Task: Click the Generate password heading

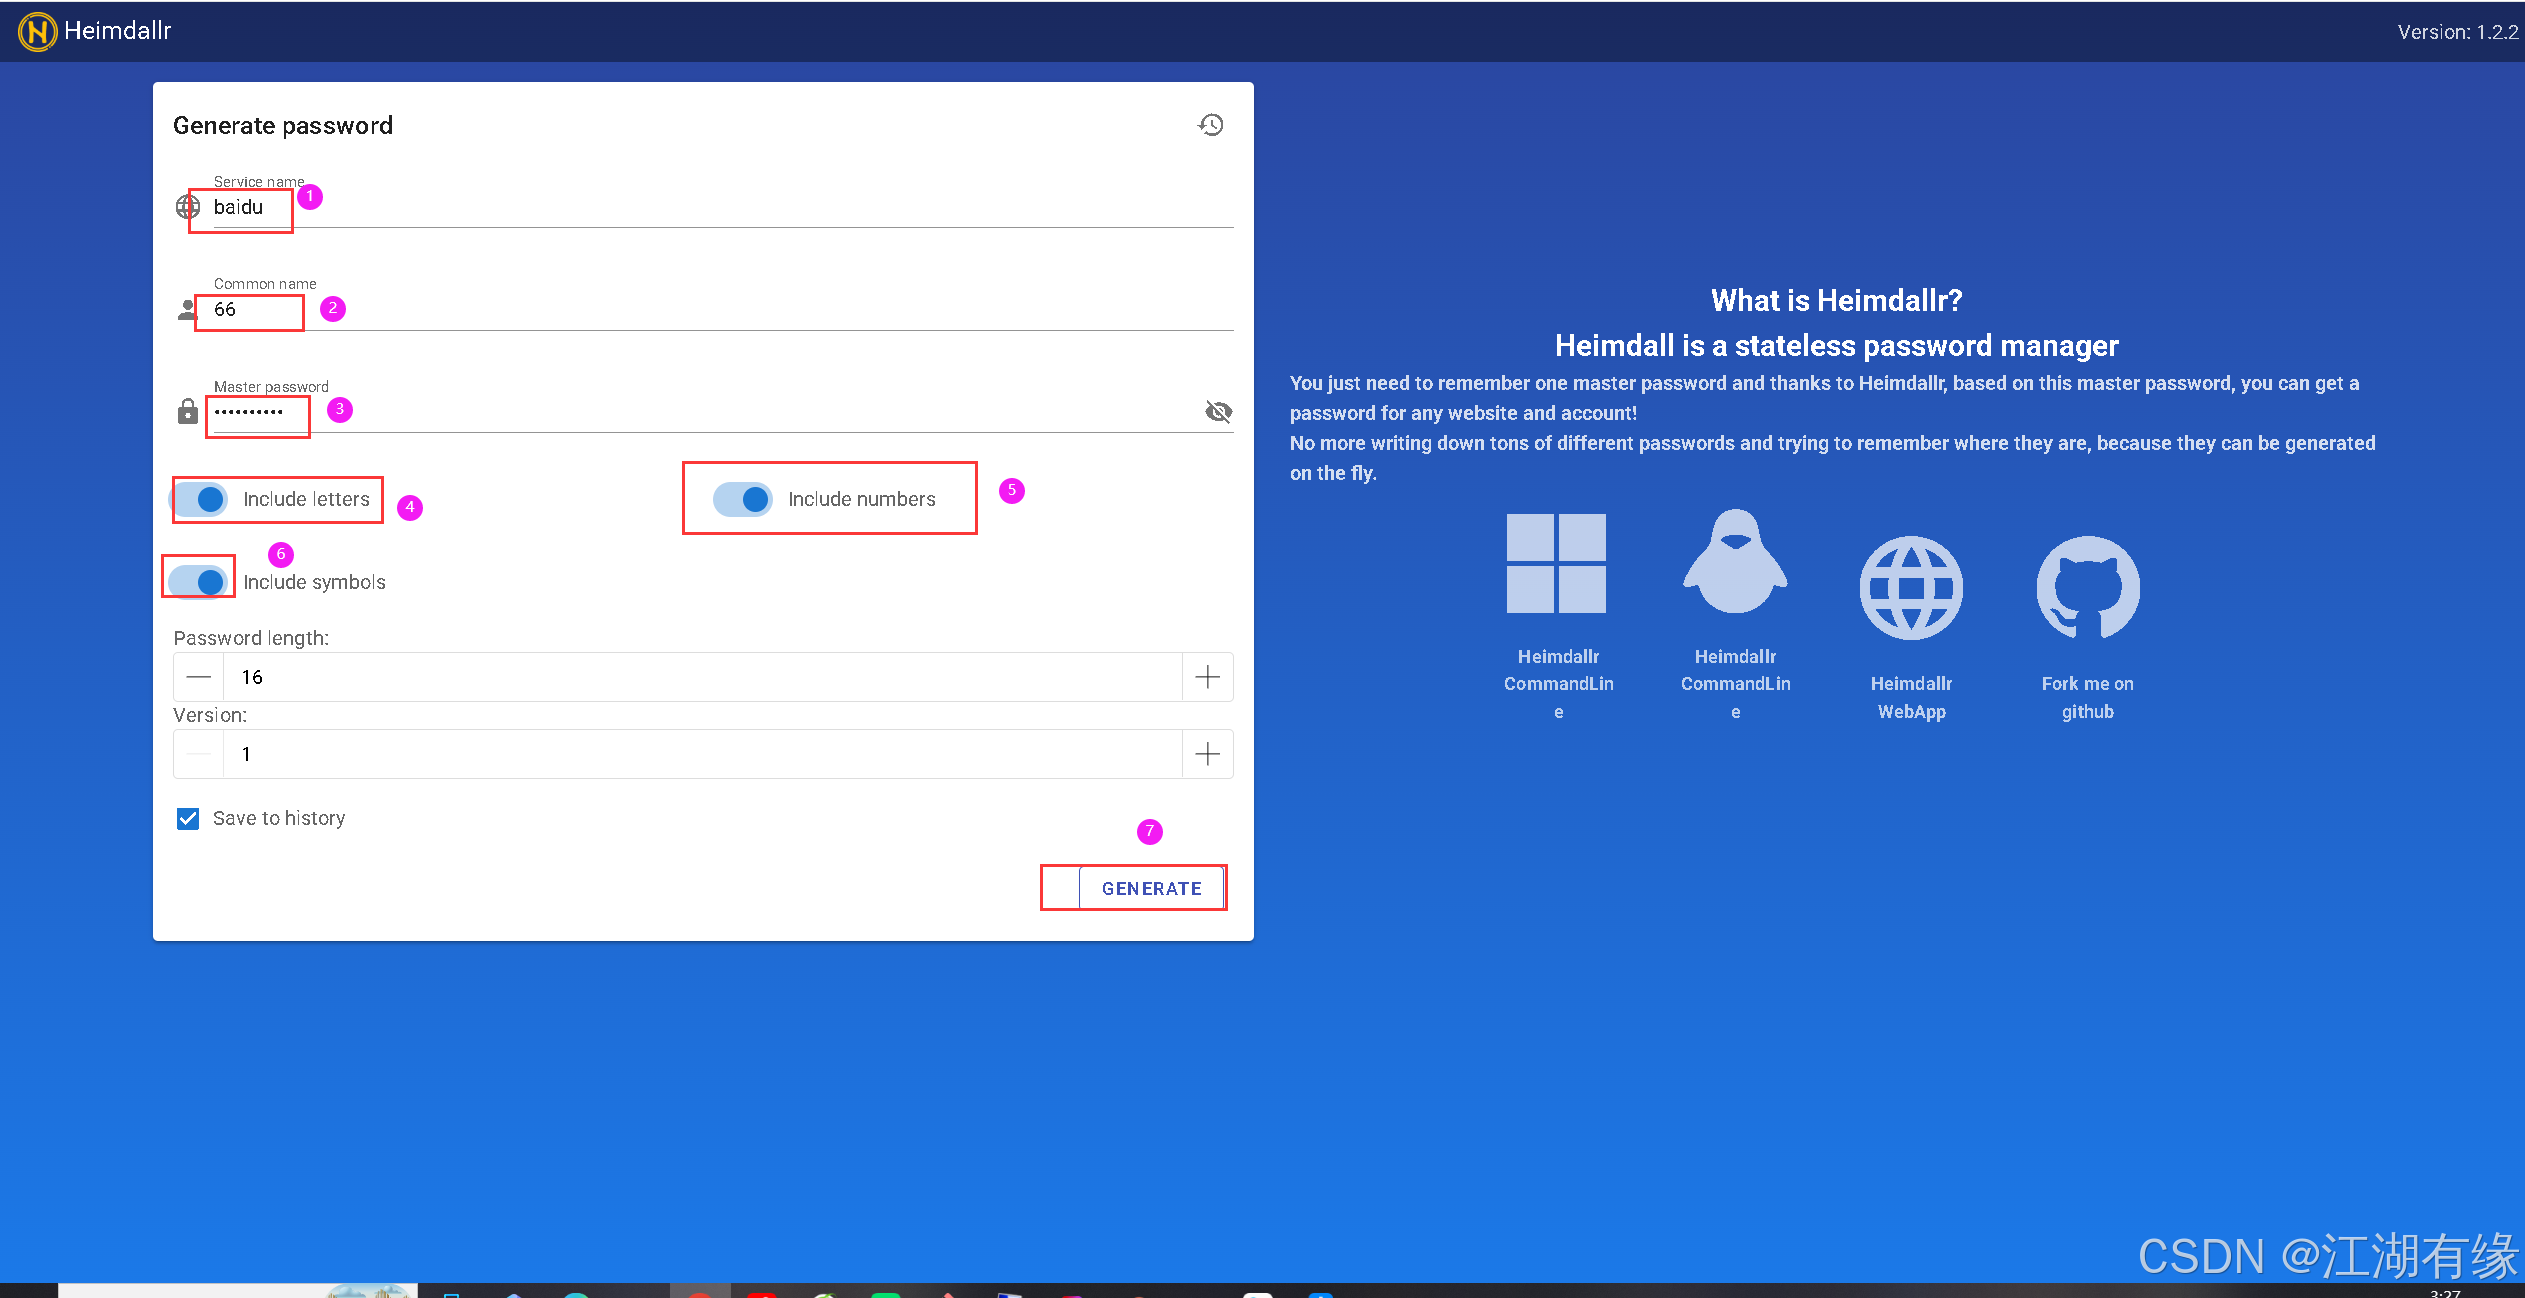Action: (283, 125)
